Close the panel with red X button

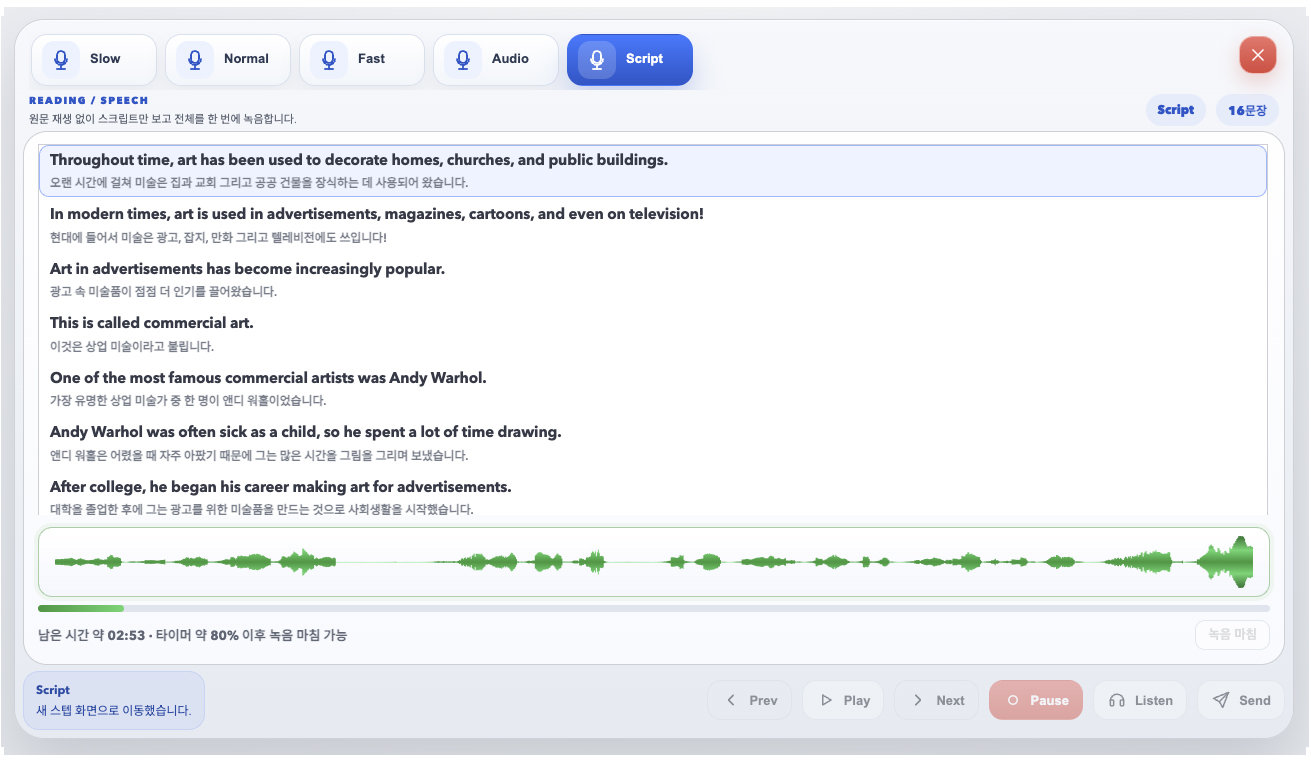tap(1258, 56)
